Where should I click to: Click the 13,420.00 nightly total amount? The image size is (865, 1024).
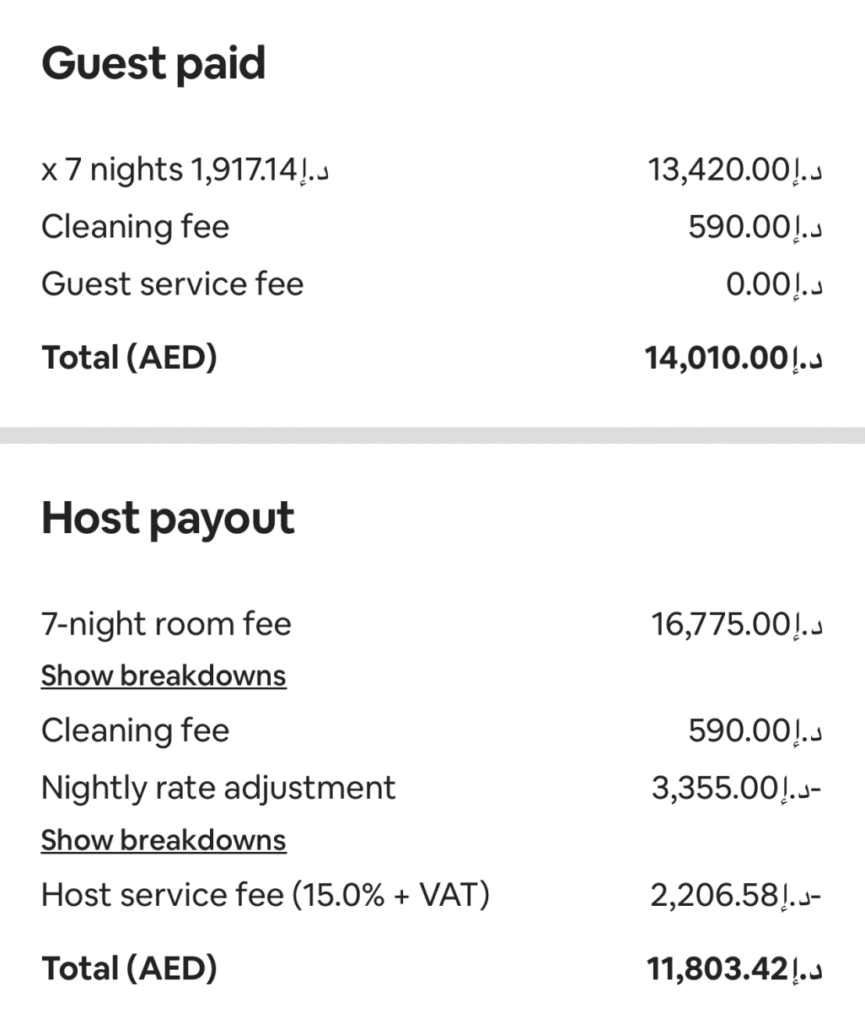coord(735,171)
